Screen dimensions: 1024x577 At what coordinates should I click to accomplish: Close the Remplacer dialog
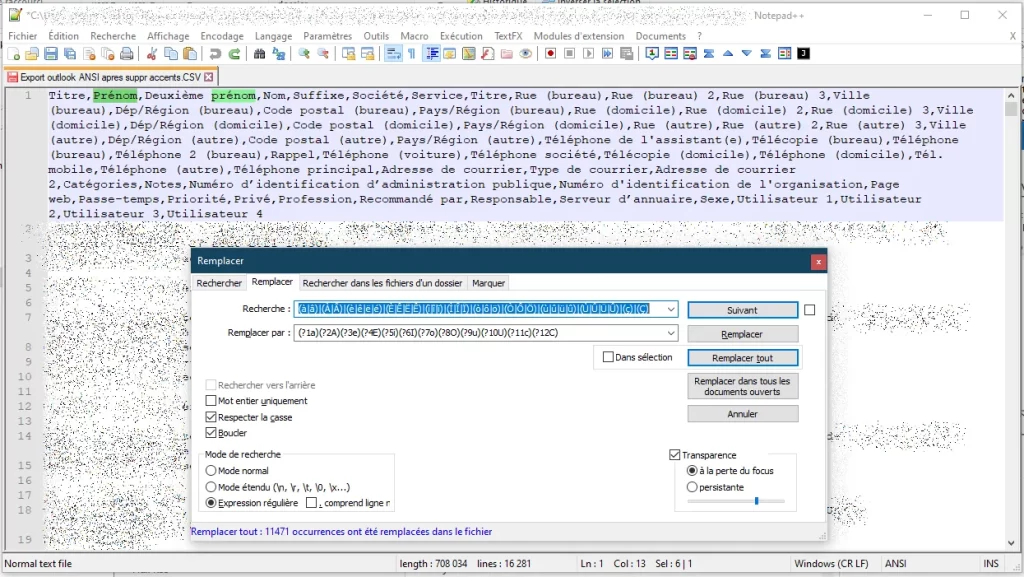pos(818,262)
